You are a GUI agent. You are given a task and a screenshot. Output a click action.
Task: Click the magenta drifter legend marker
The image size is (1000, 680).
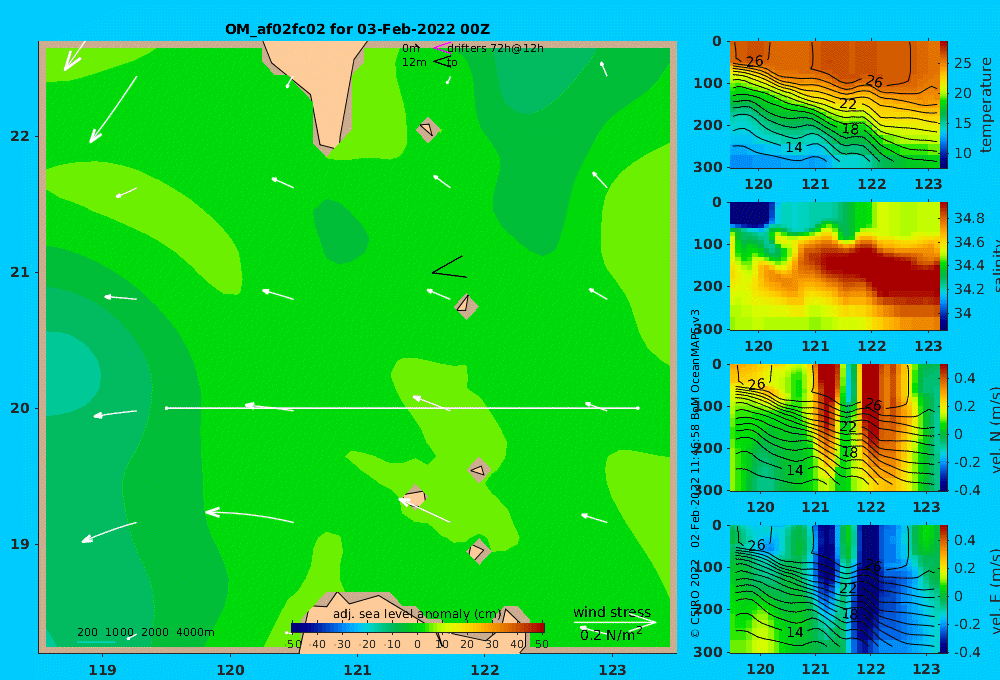441,48
